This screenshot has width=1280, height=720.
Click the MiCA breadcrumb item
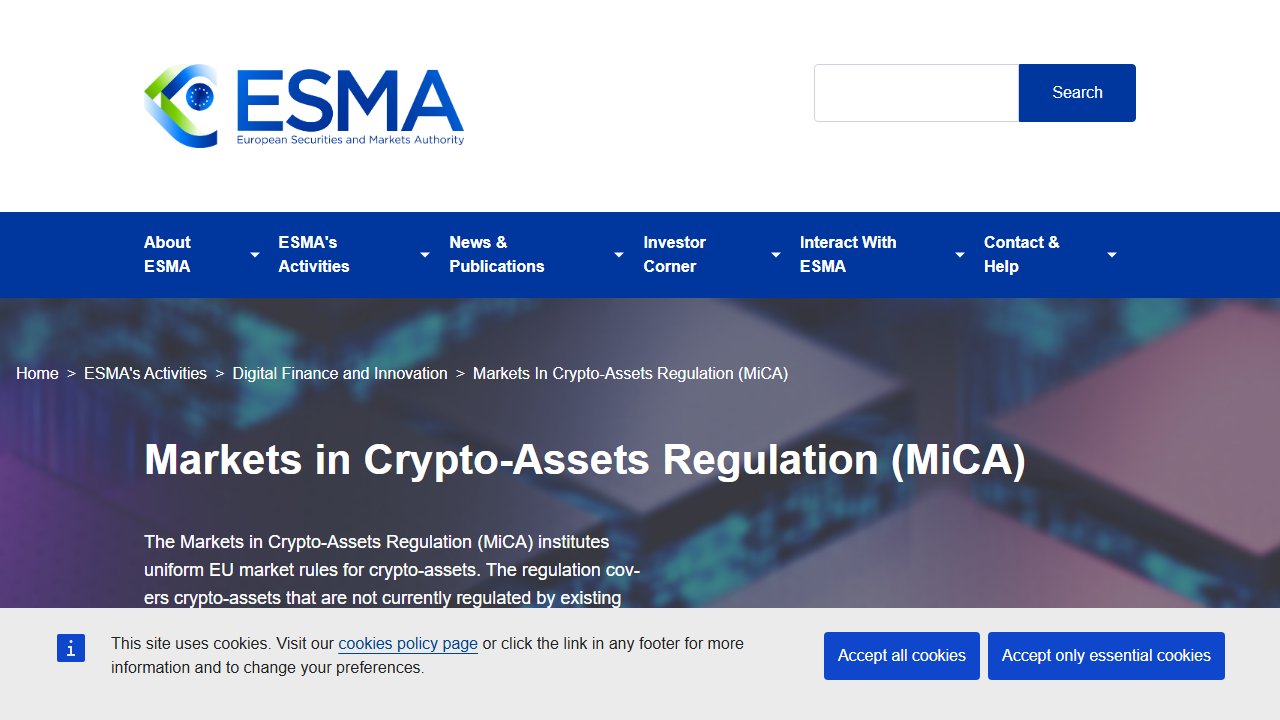630,373
